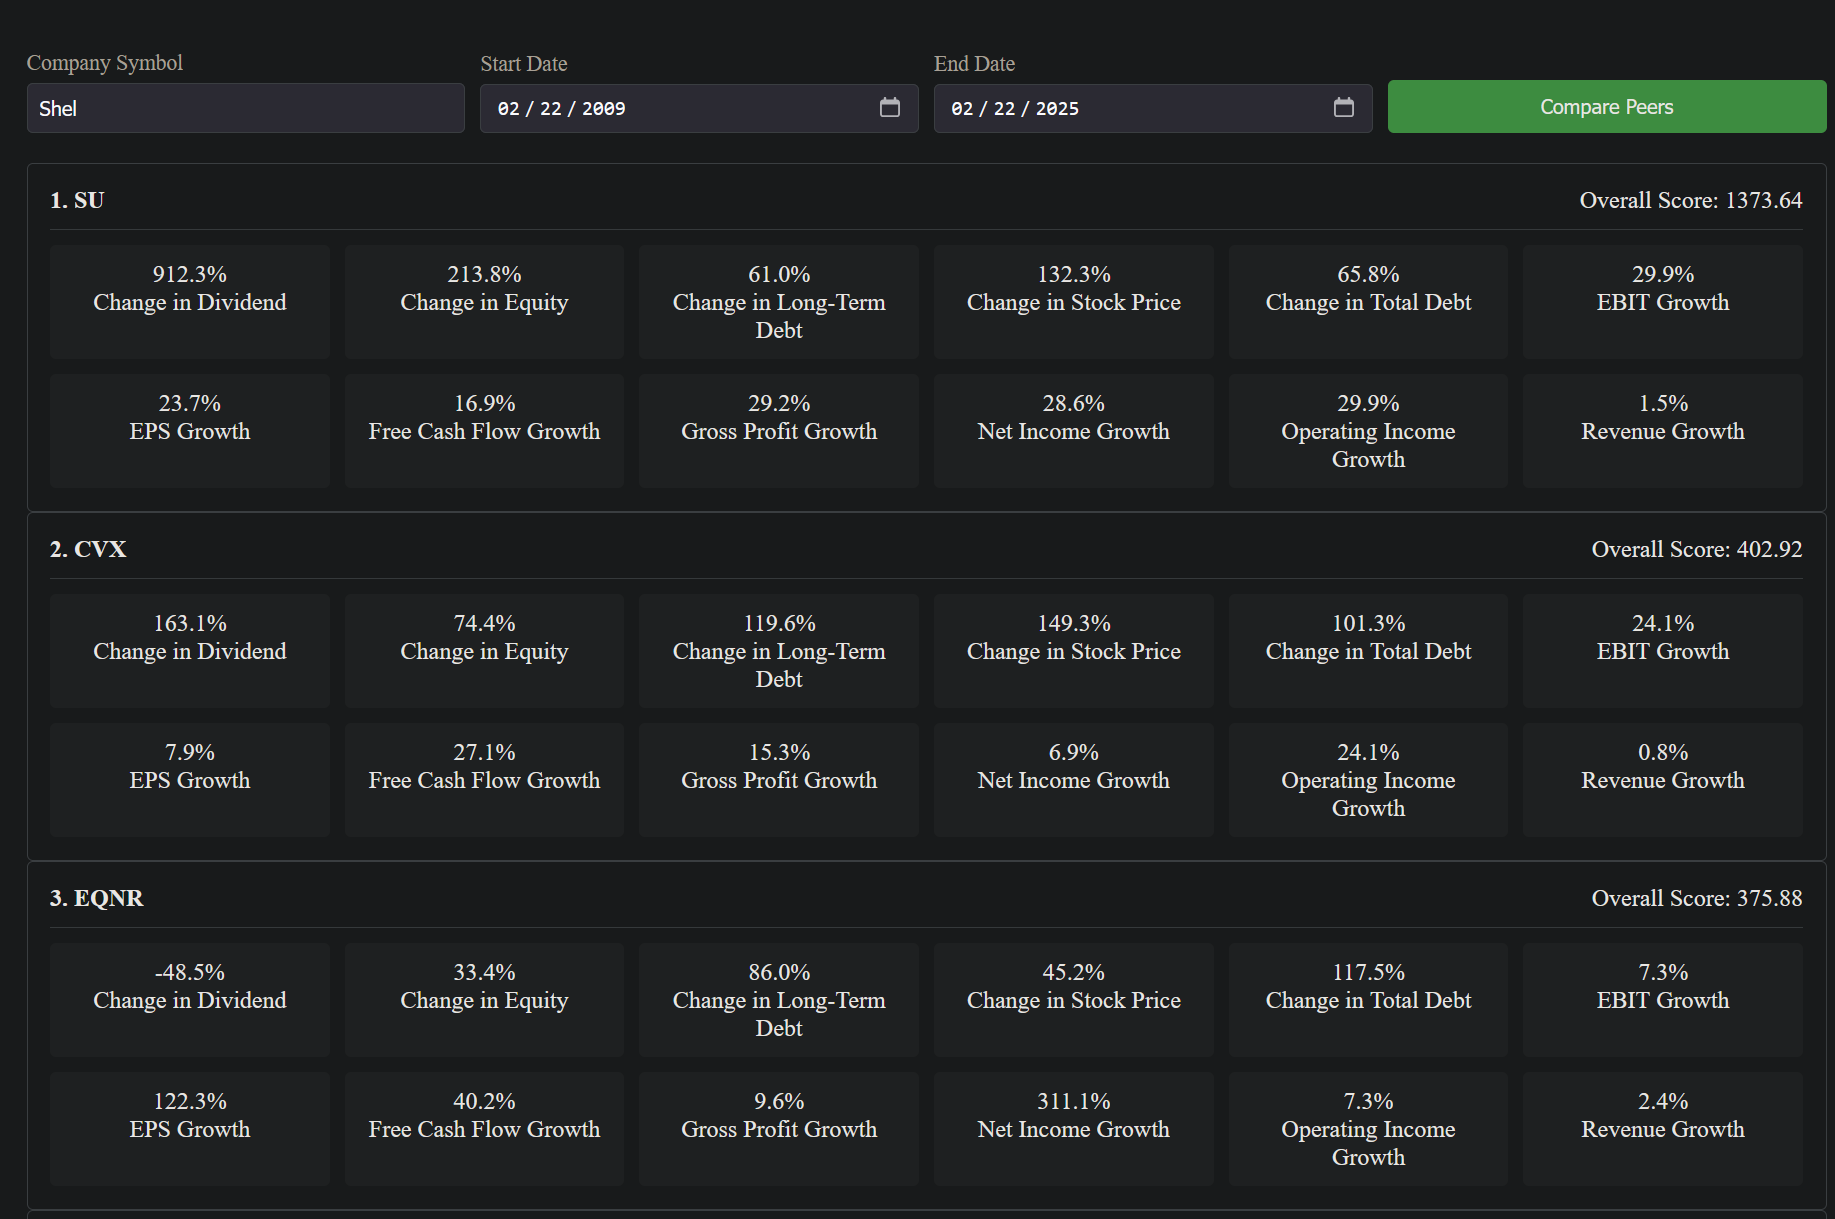Click SU's 1.5% Revenue Growth card
This screenshot has height=1219, width=1835.
[x=1663, y=431]
